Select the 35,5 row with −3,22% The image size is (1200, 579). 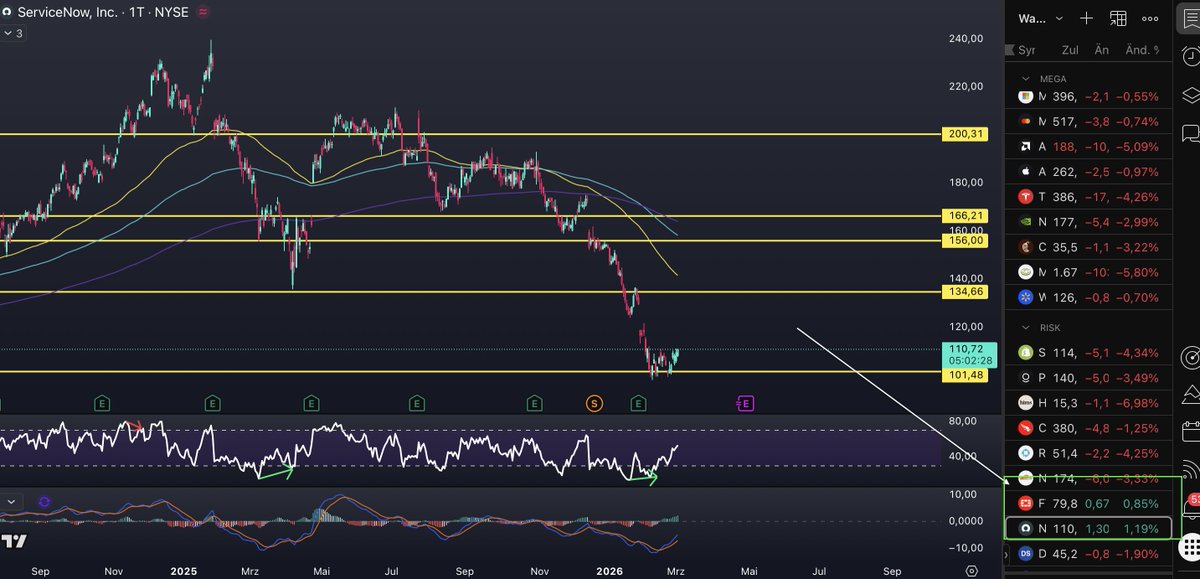click(1091, 246)
